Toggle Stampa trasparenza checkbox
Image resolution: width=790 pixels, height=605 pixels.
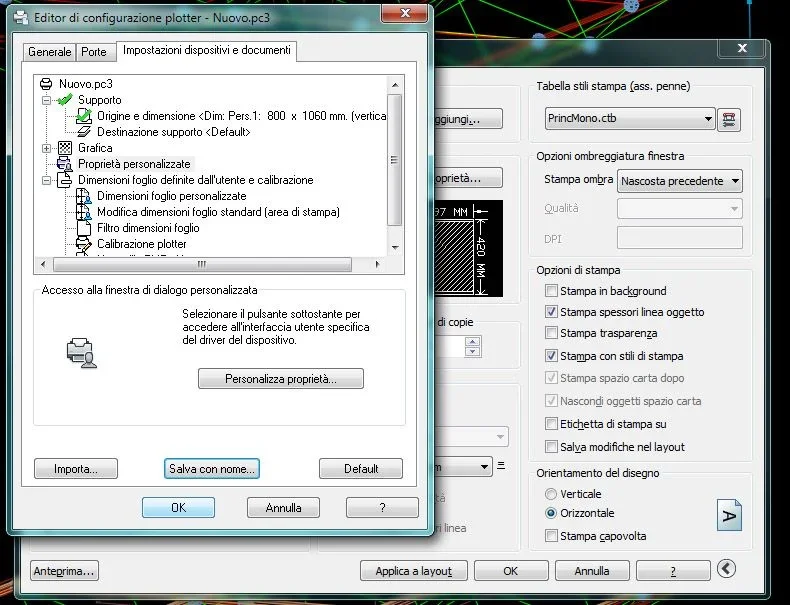click(x=551, y=334)
